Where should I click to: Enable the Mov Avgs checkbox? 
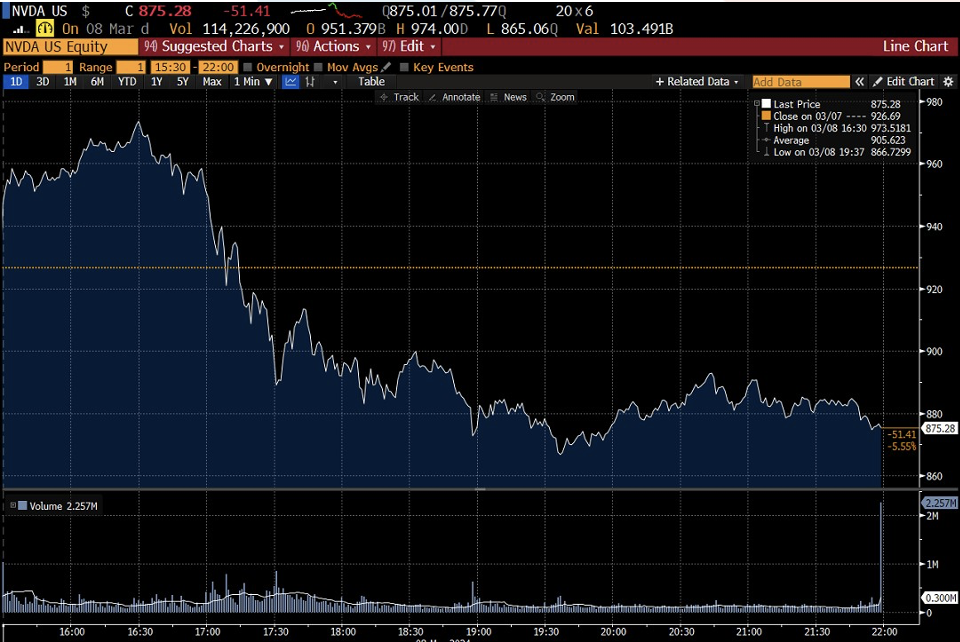click(318, 67)
